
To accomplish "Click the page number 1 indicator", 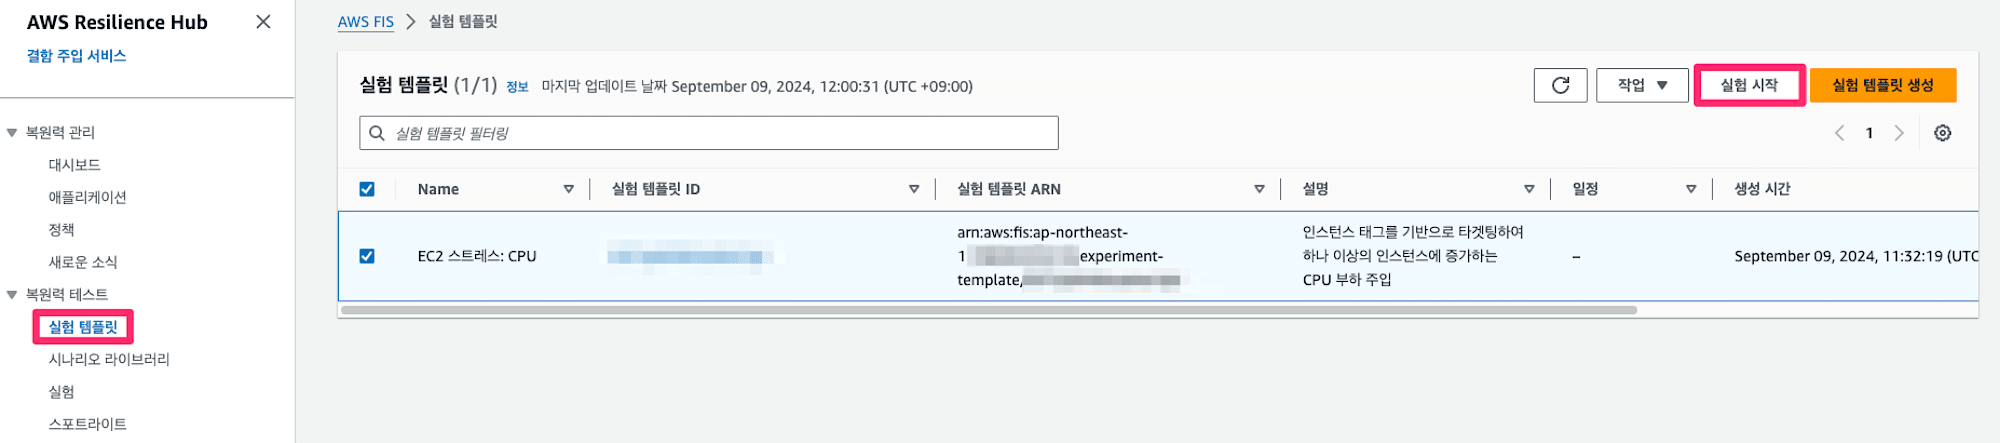I will [1869, 133].
